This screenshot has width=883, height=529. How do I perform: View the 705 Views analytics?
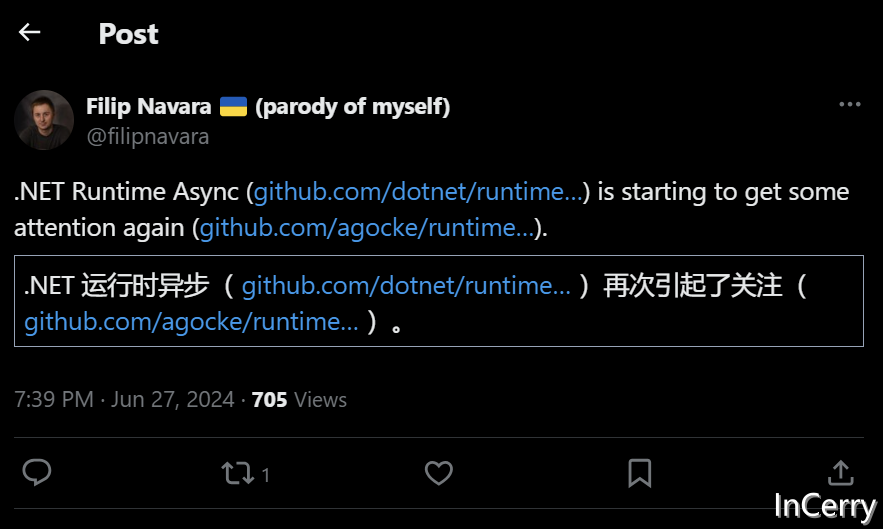(299, 400)
